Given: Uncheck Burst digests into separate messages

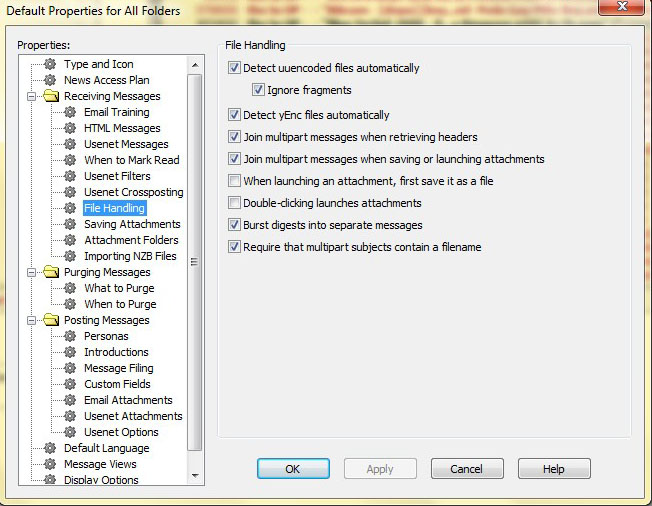Looking at the screenshot, I should click(234, 225).
